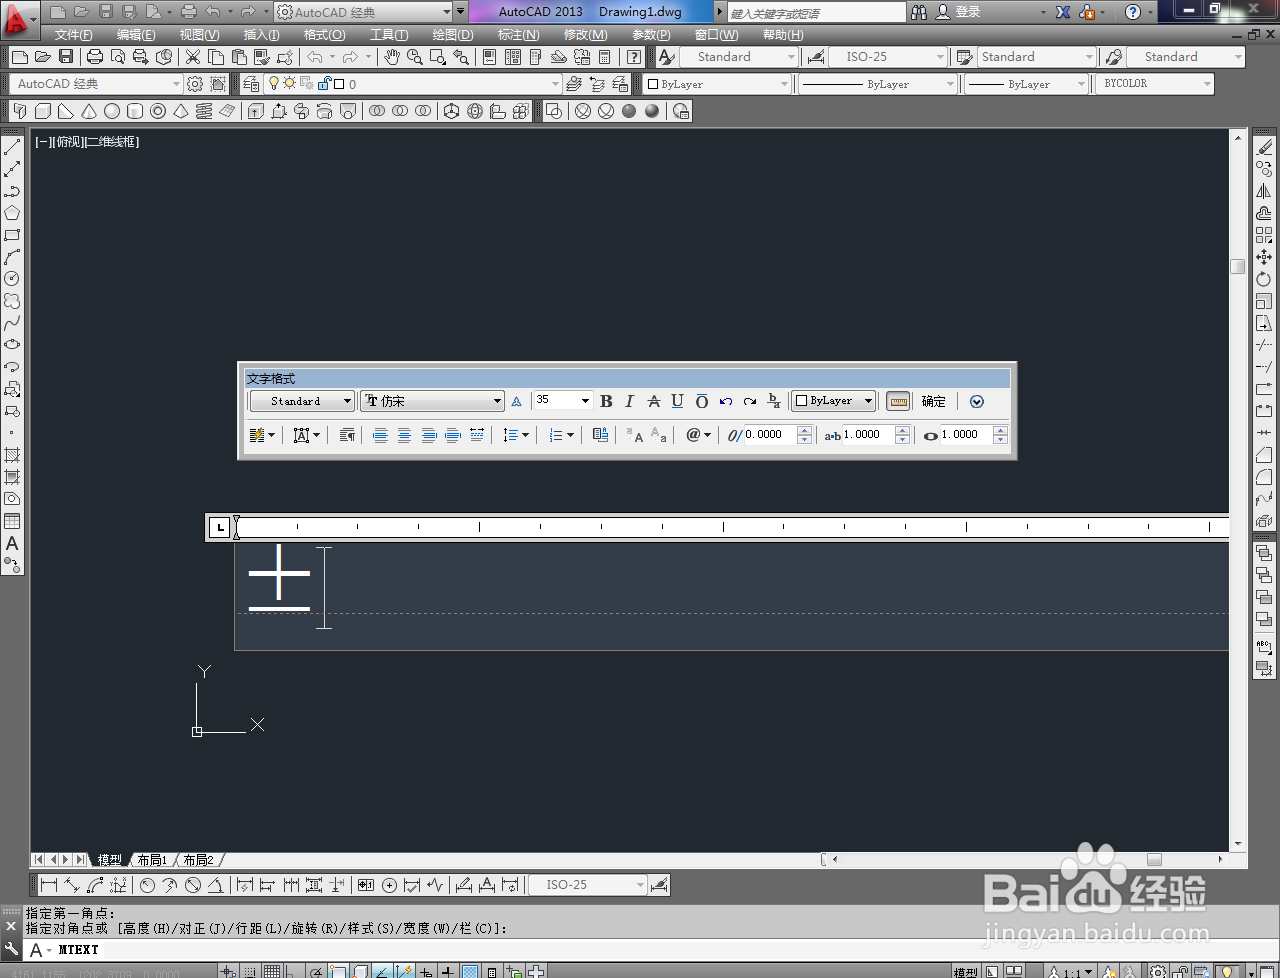Click the Plot printer icon
Viewport: 1280px width, 978px height.
(x=95, y=57)
